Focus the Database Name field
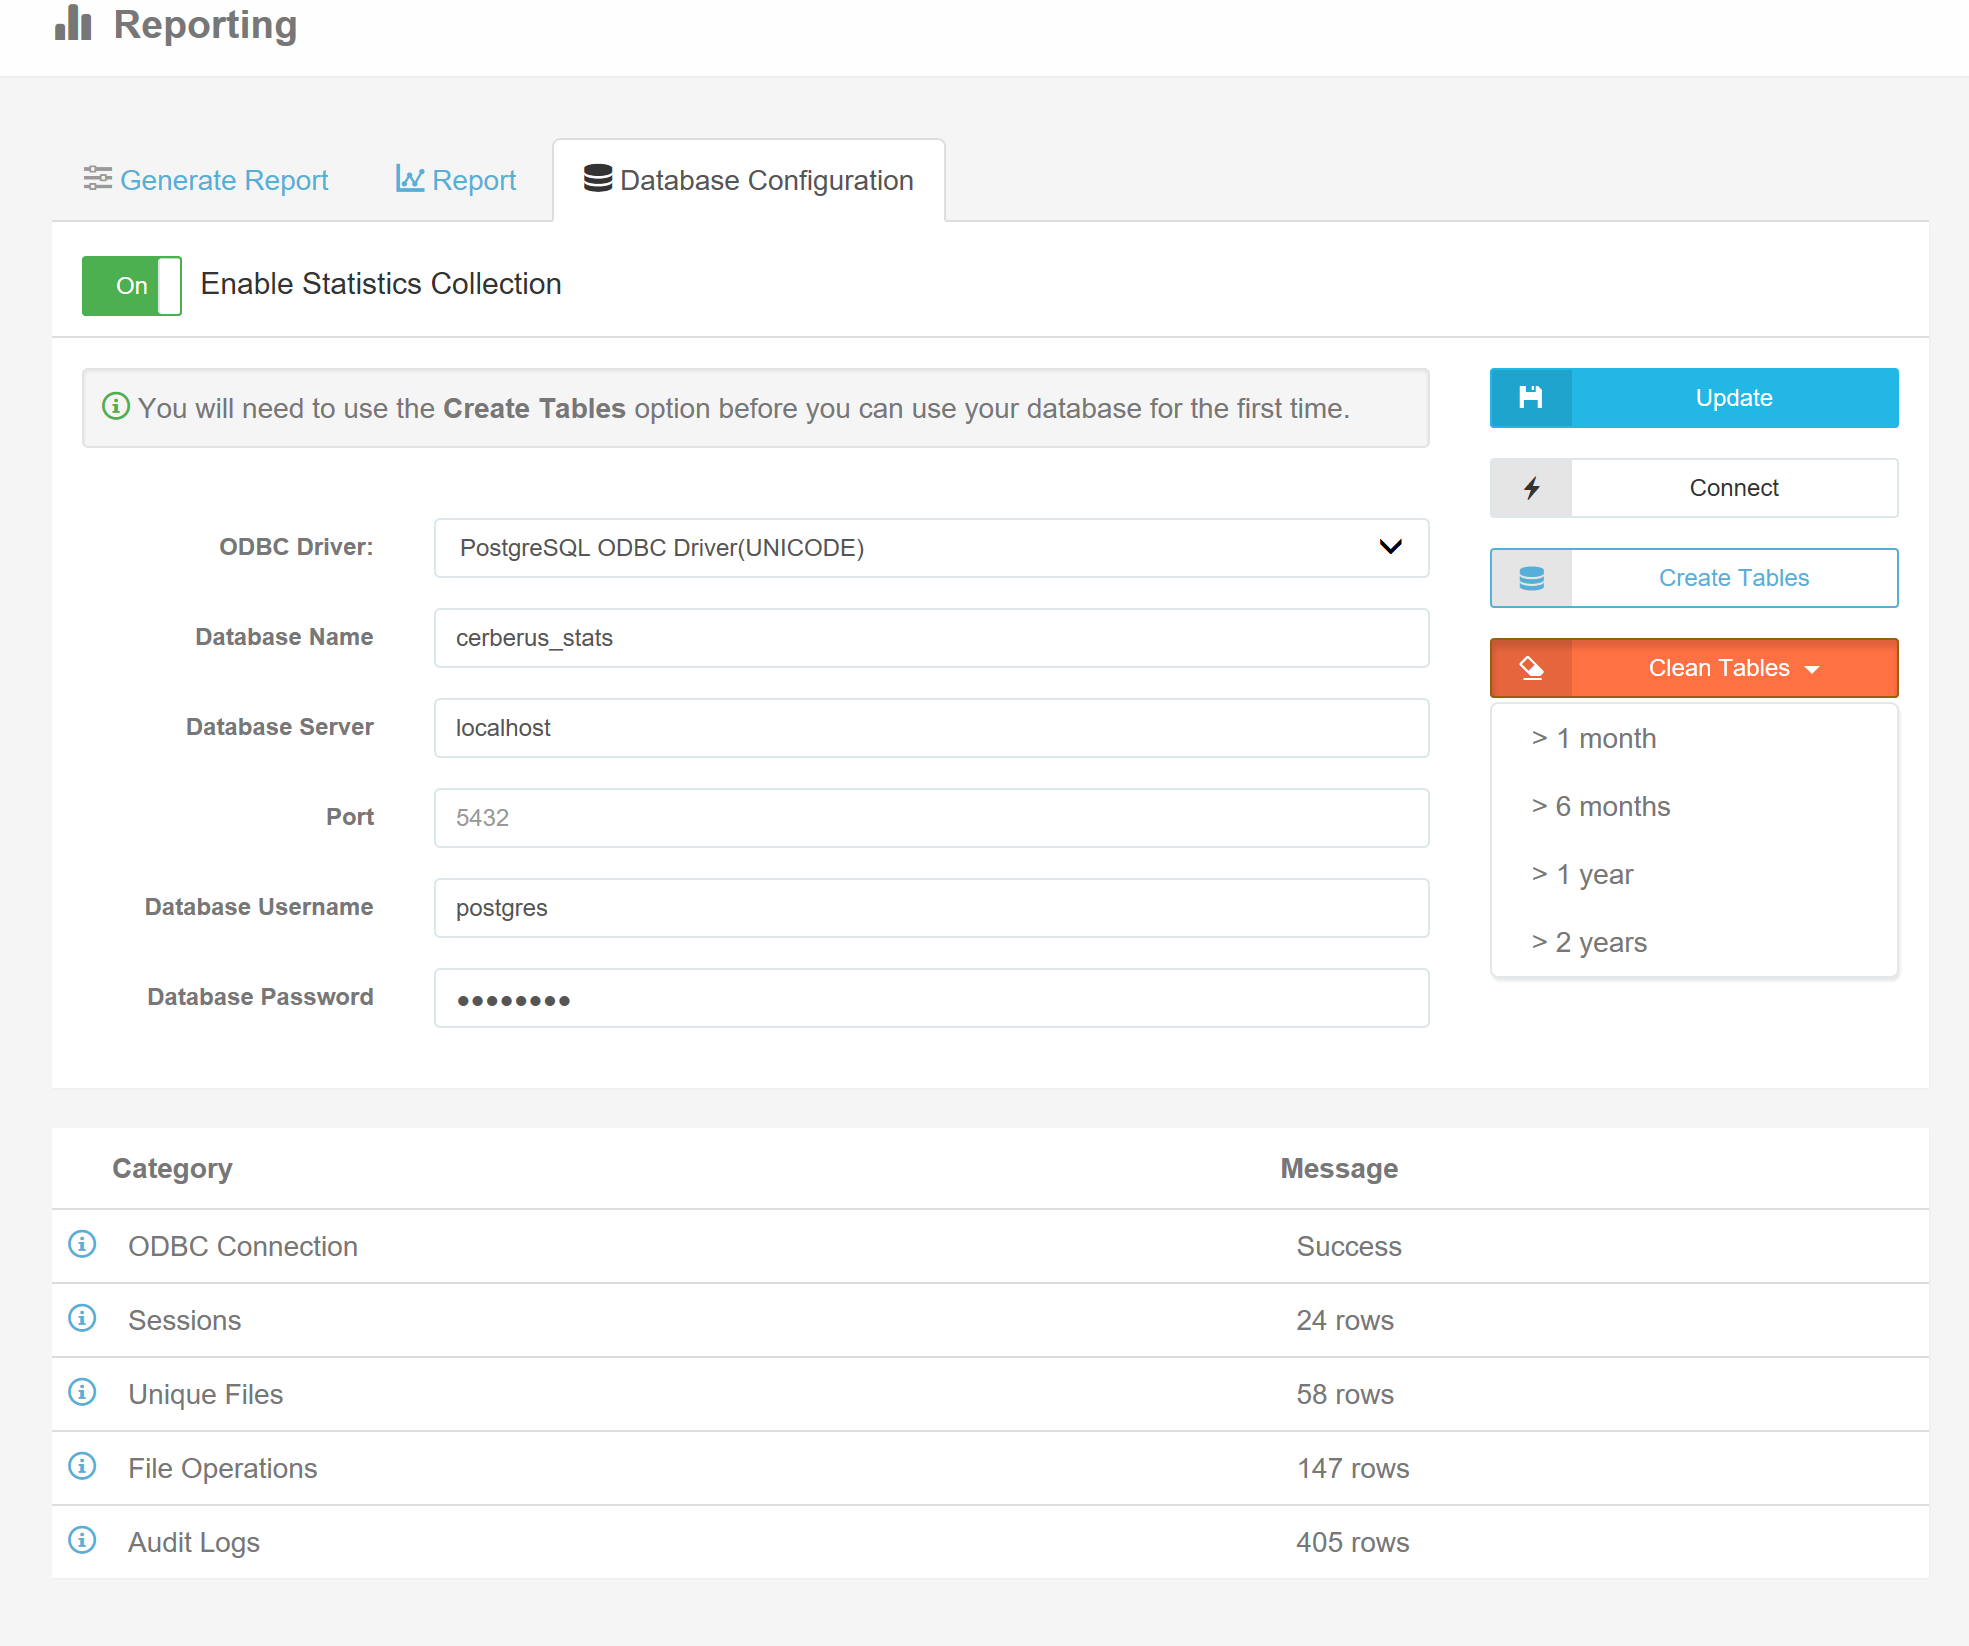This screenshot has height=1646, width=1969. (x=931, y=638)
